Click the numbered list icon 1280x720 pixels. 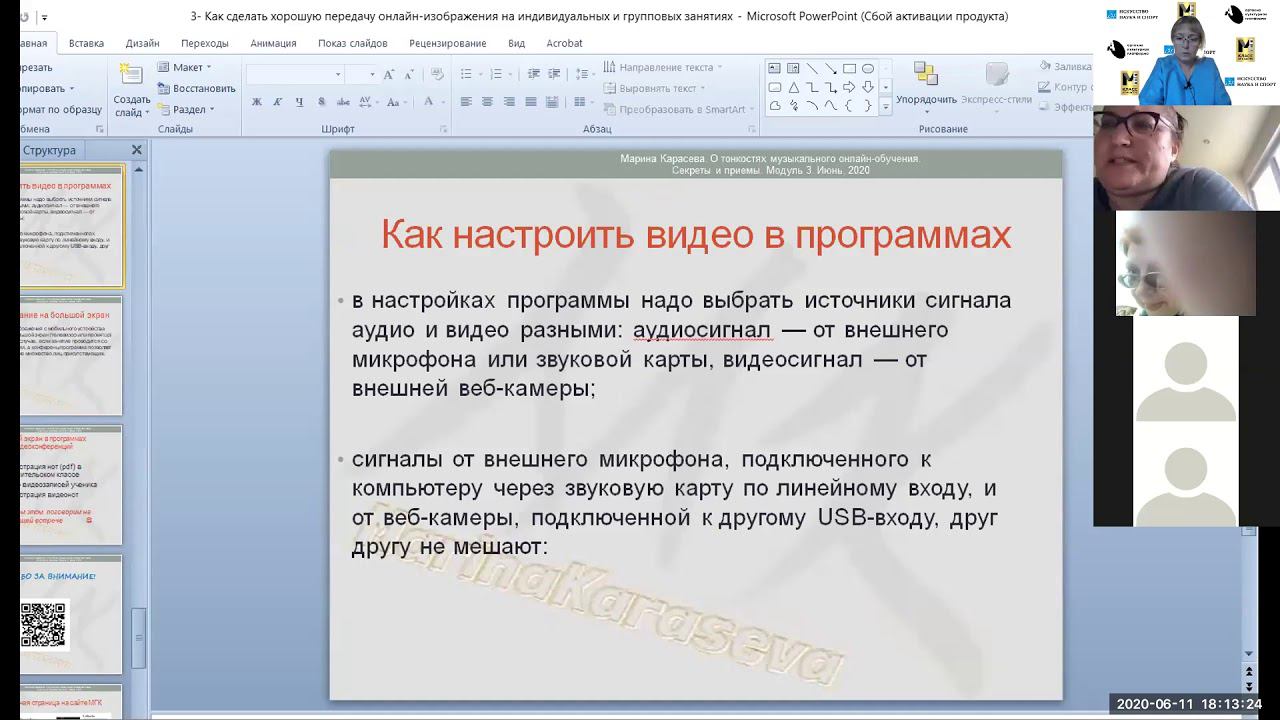pos(496,74)
